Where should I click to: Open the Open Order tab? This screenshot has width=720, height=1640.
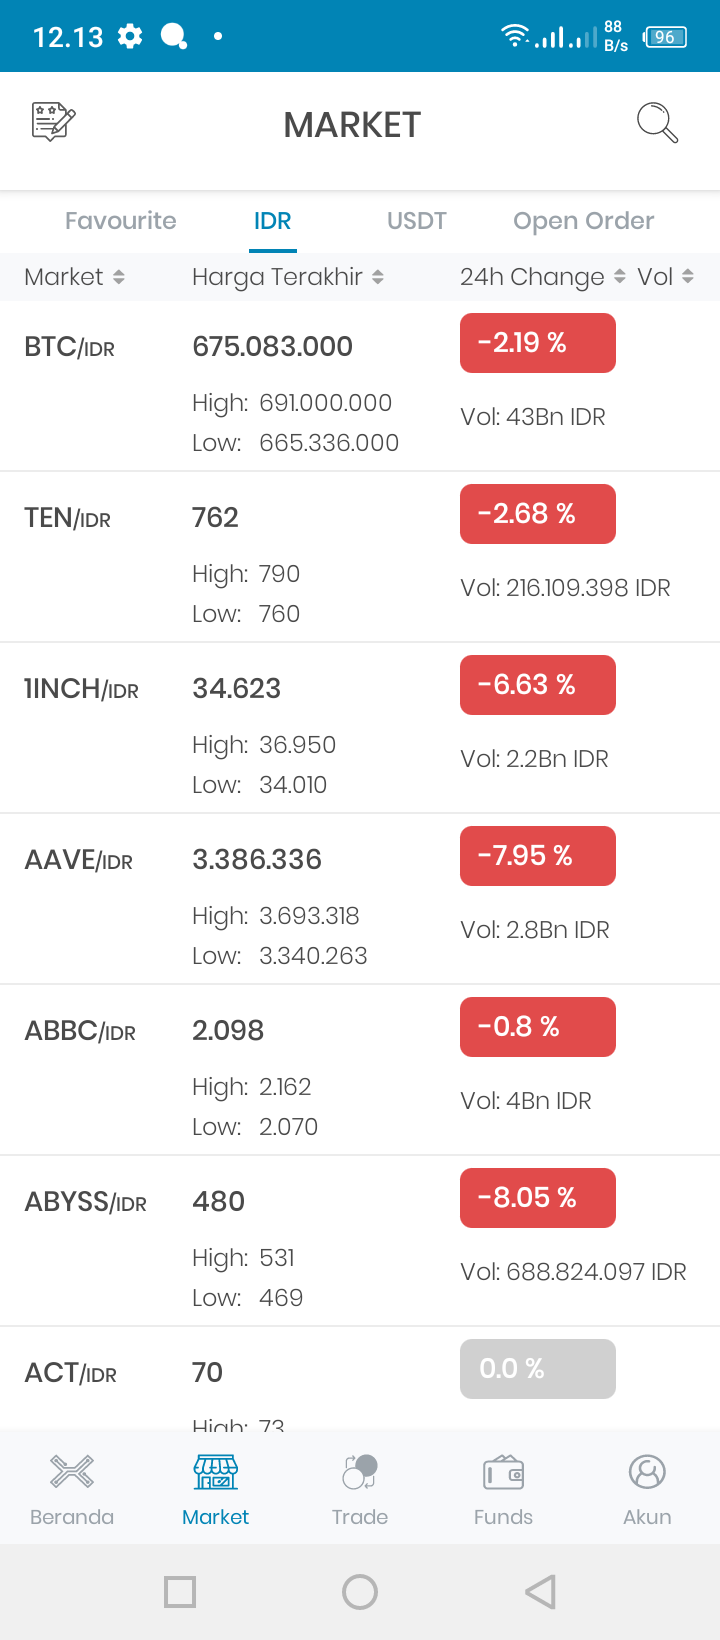point(584,221)
